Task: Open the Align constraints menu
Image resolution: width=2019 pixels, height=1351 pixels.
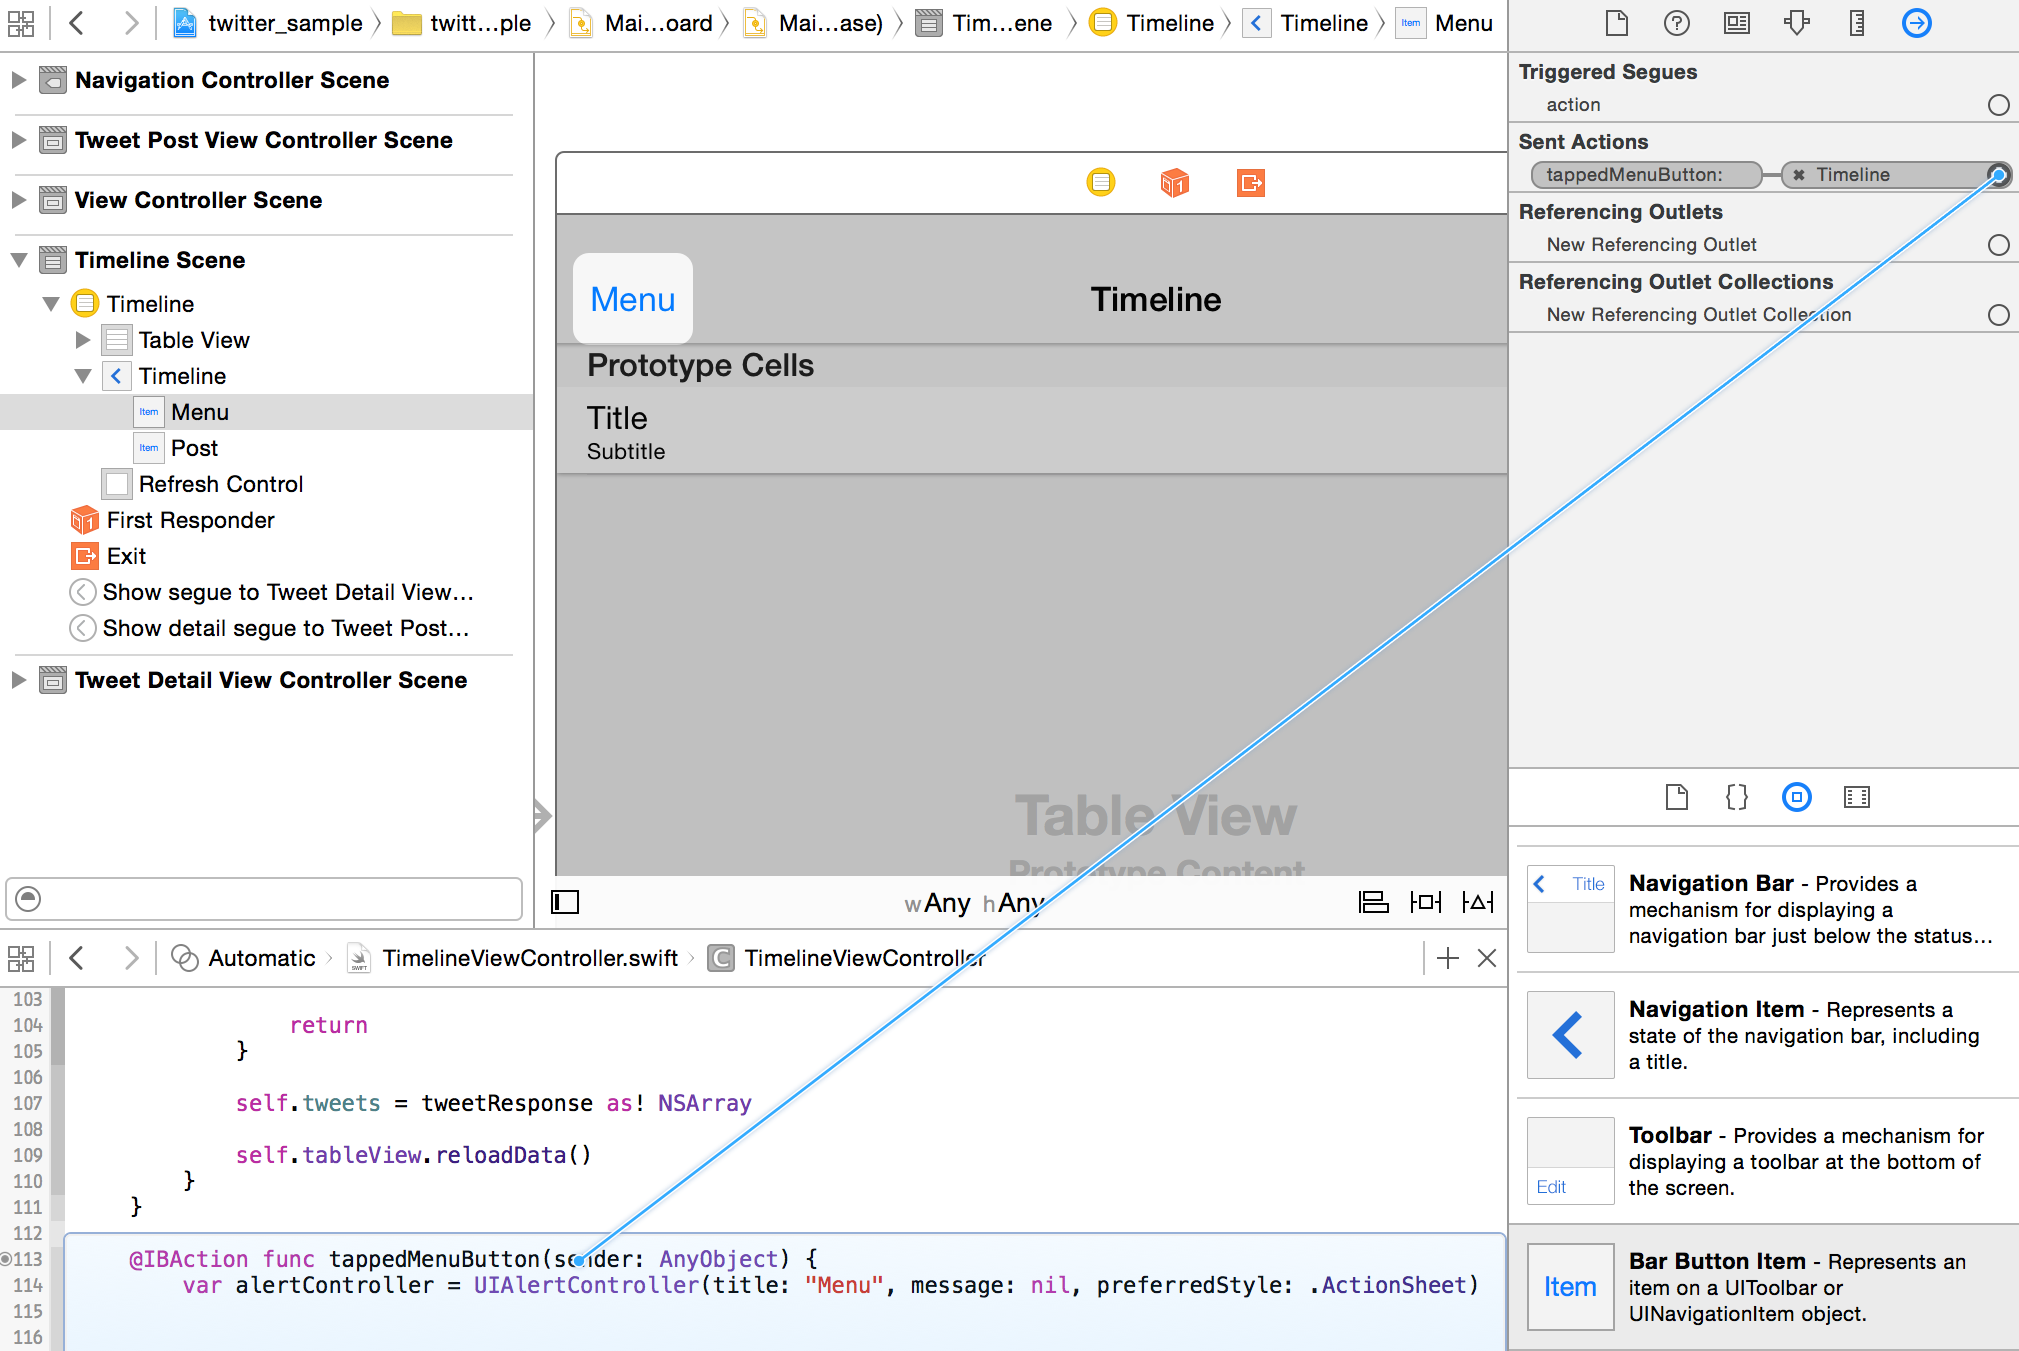Action: tap(1373, 902)
